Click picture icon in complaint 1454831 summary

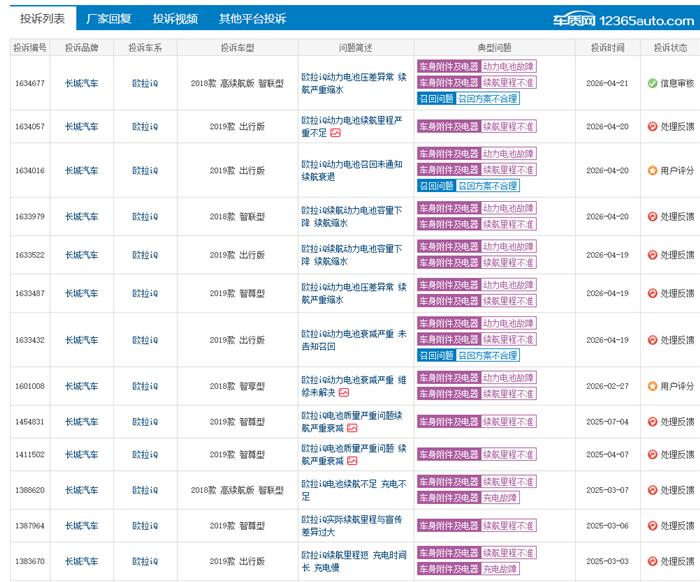click(x=352, y=428)
